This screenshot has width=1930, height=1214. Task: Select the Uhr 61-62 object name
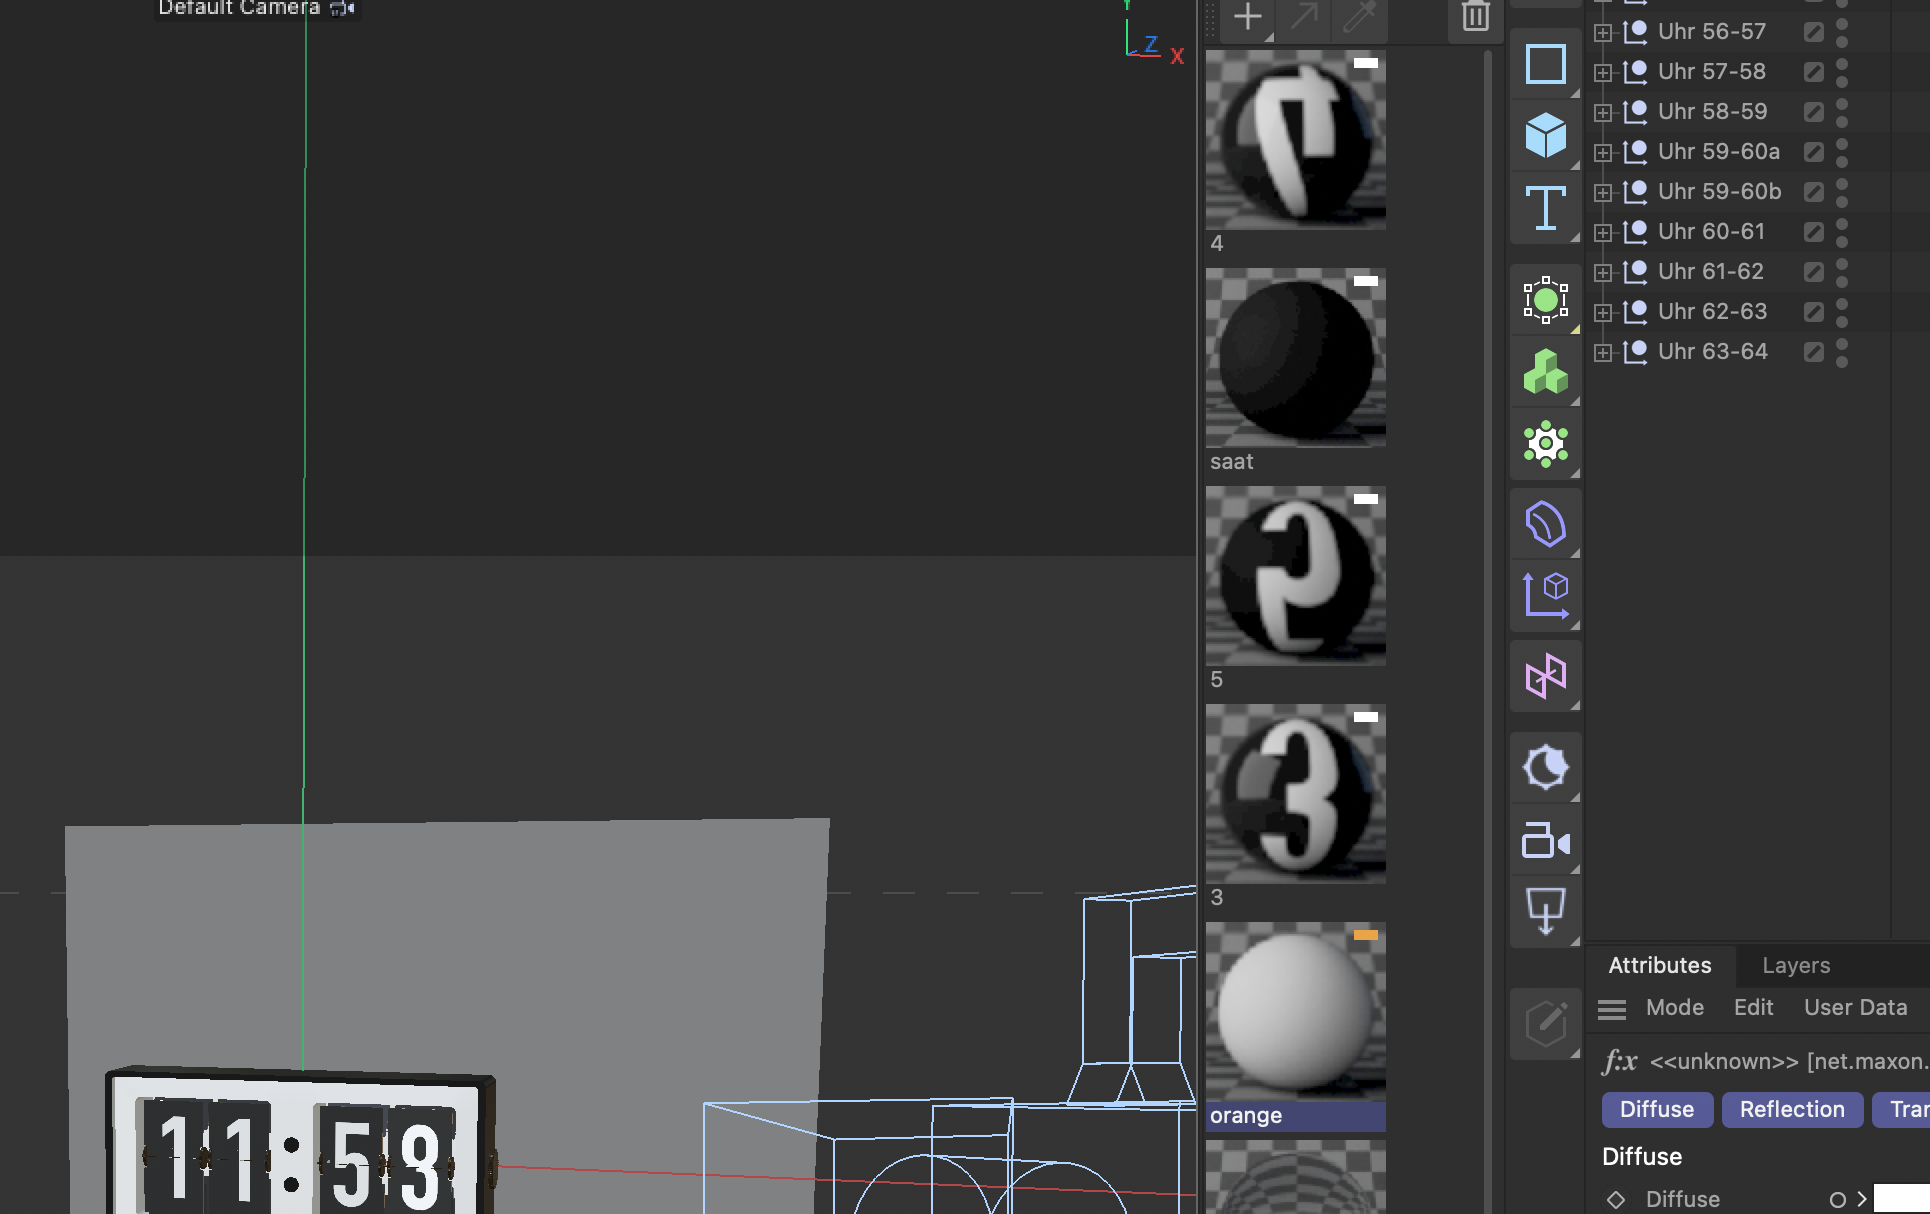point(1711,272)
